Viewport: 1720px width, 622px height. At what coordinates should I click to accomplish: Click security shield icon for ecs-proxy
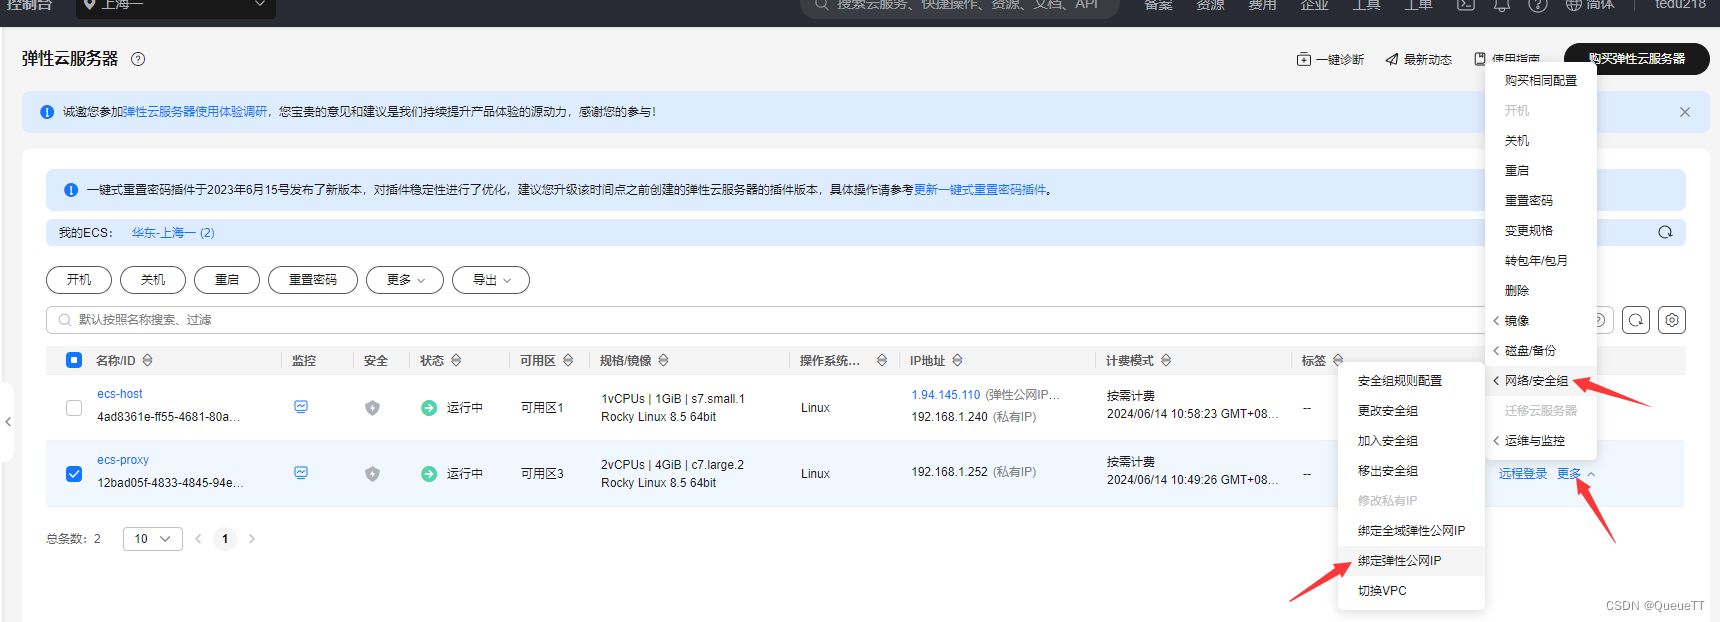(372, 474)
